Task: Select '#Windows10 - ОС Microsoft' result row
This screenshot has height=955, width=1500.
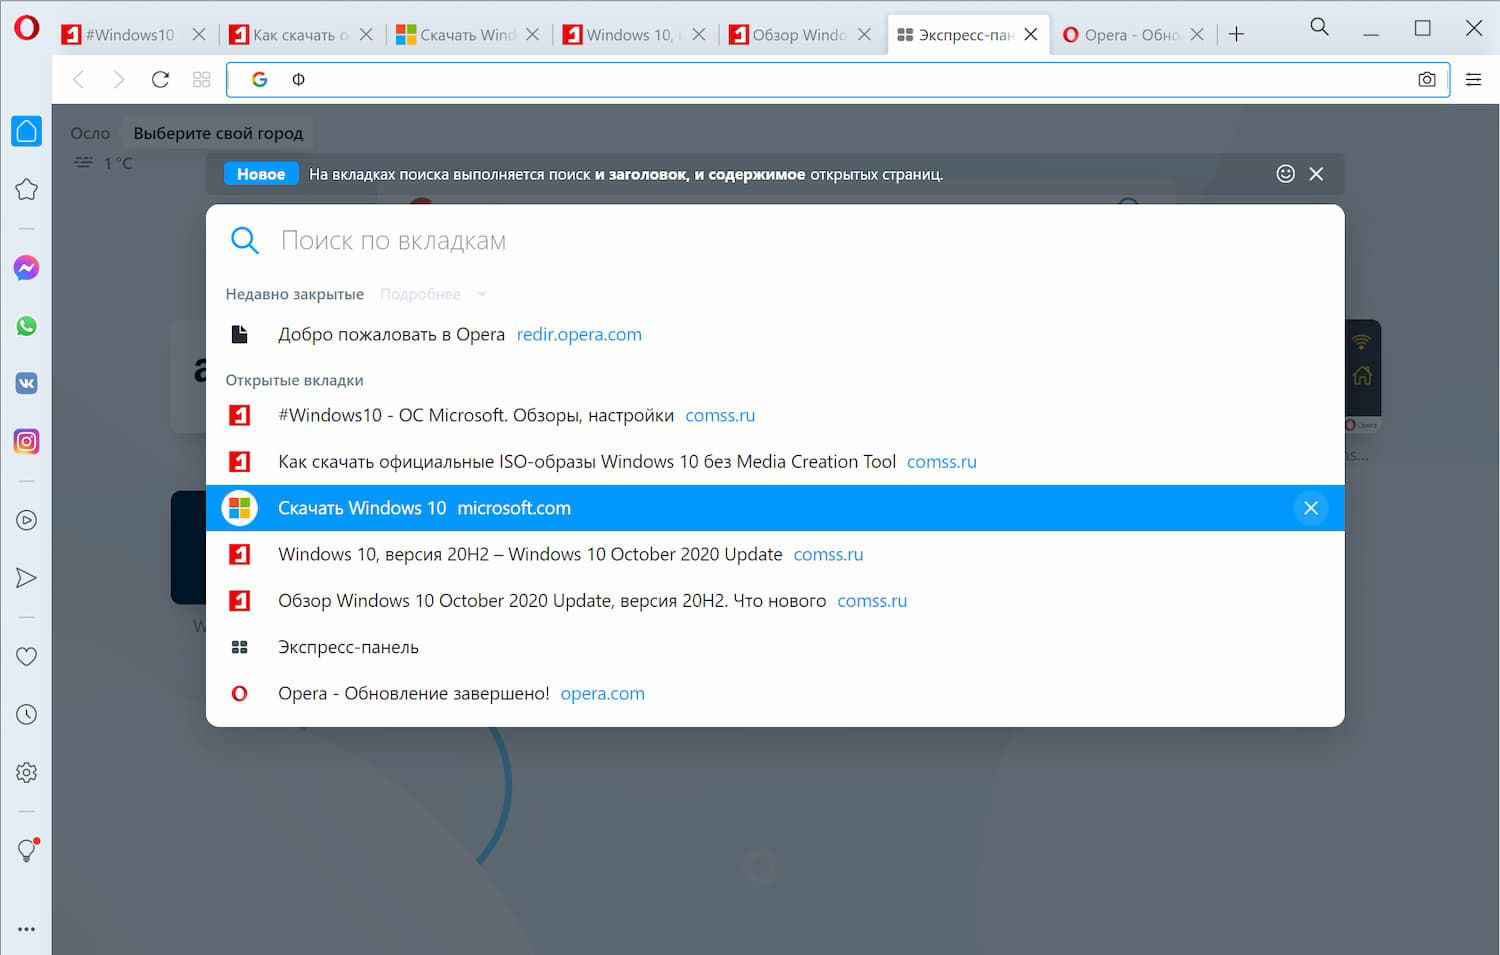Action: click(x=775, y=415)
